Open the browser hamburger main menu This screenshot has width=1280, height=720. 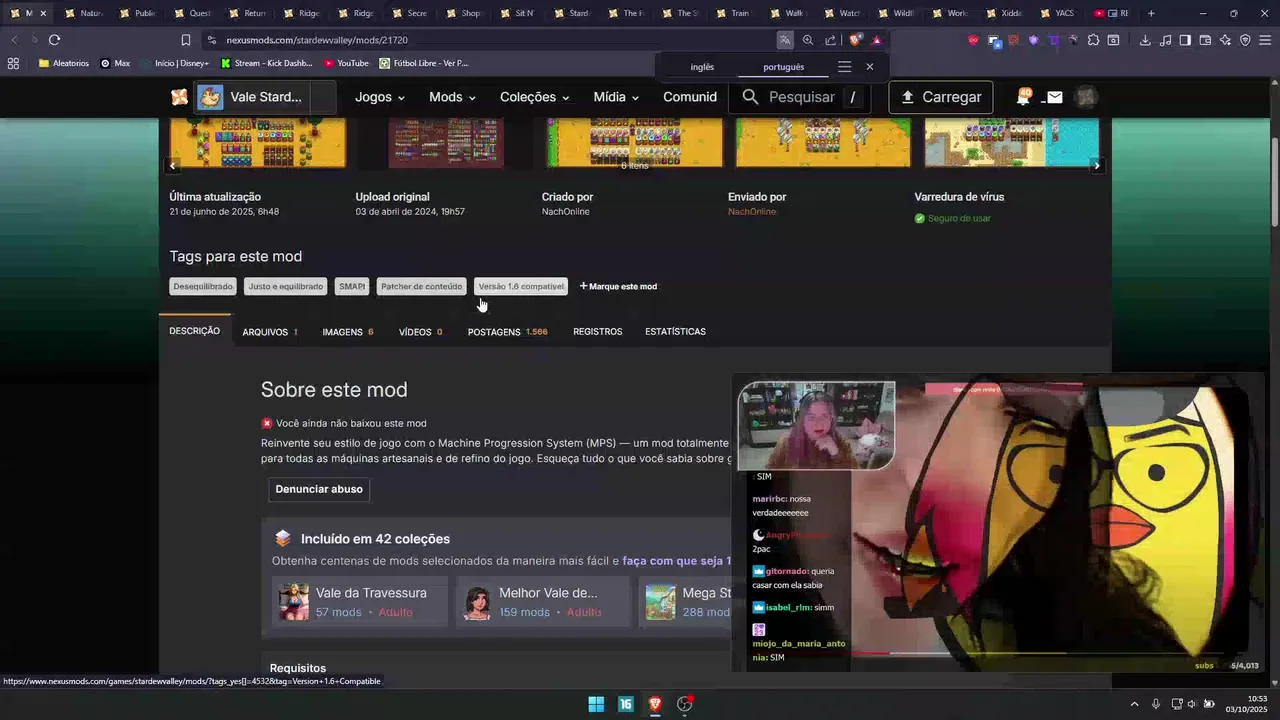[x=1265, y=40]
